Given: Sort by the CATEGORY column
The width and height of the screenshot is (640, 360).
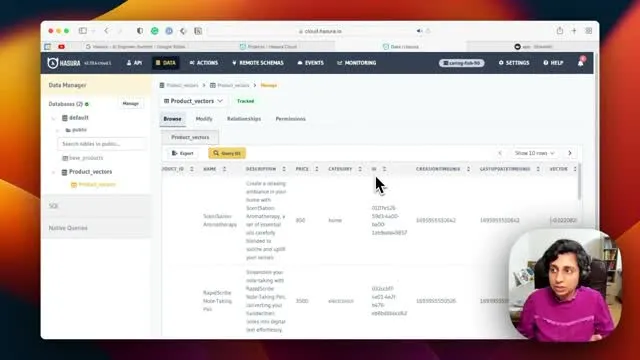Looking at the screenshot, I should (x=345, y=169).
